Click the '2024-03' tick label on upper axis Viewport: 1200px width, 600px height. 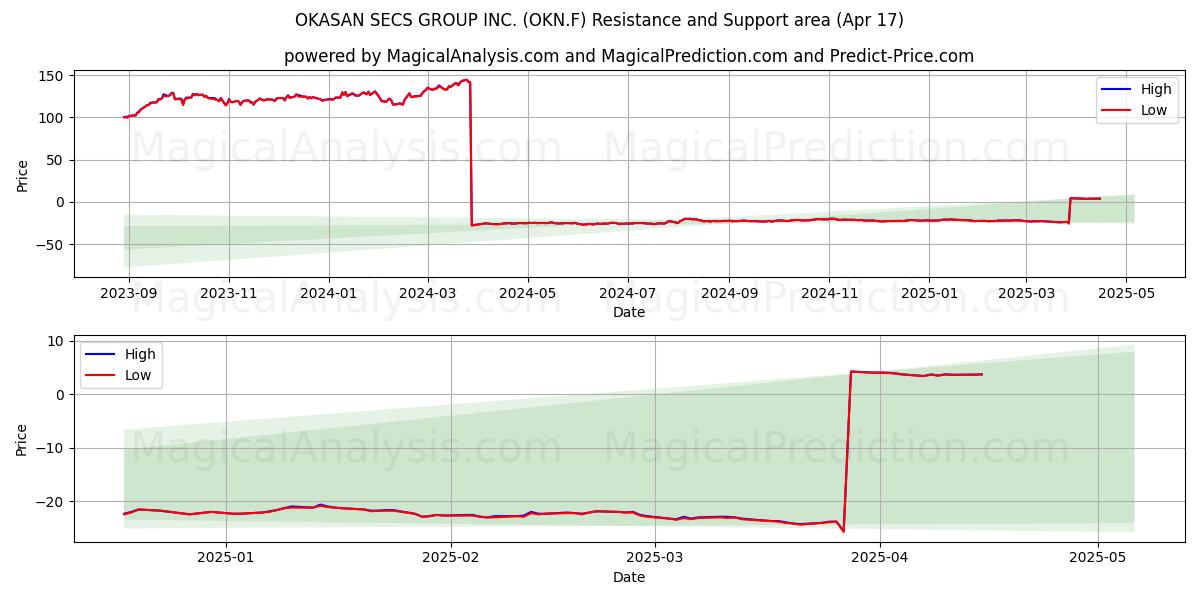click(x=428, y=294)
